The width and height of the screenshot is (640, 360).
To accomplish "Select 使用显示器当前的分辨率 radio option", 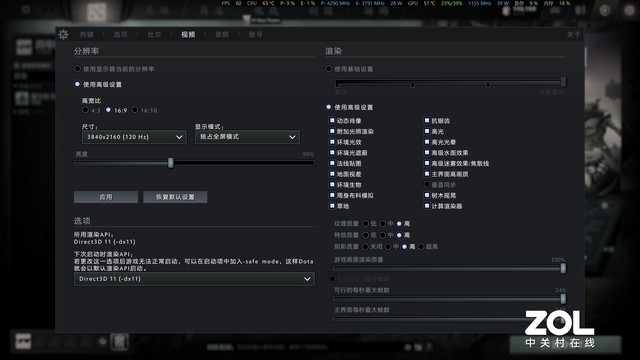I will [x=77, y=69].
